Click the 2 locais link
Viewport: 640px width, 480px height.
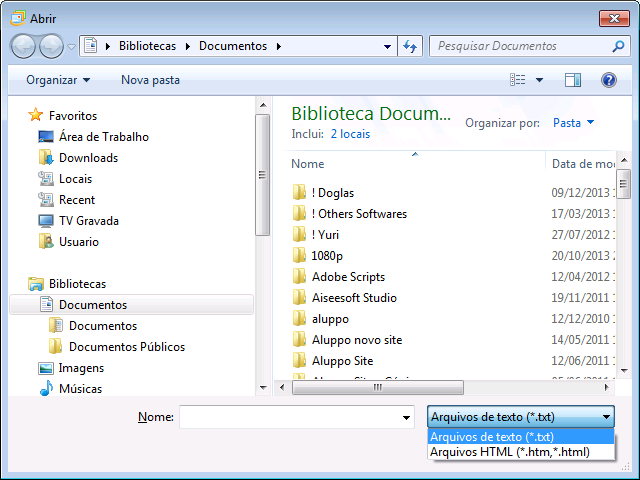(x=350, y=134)
